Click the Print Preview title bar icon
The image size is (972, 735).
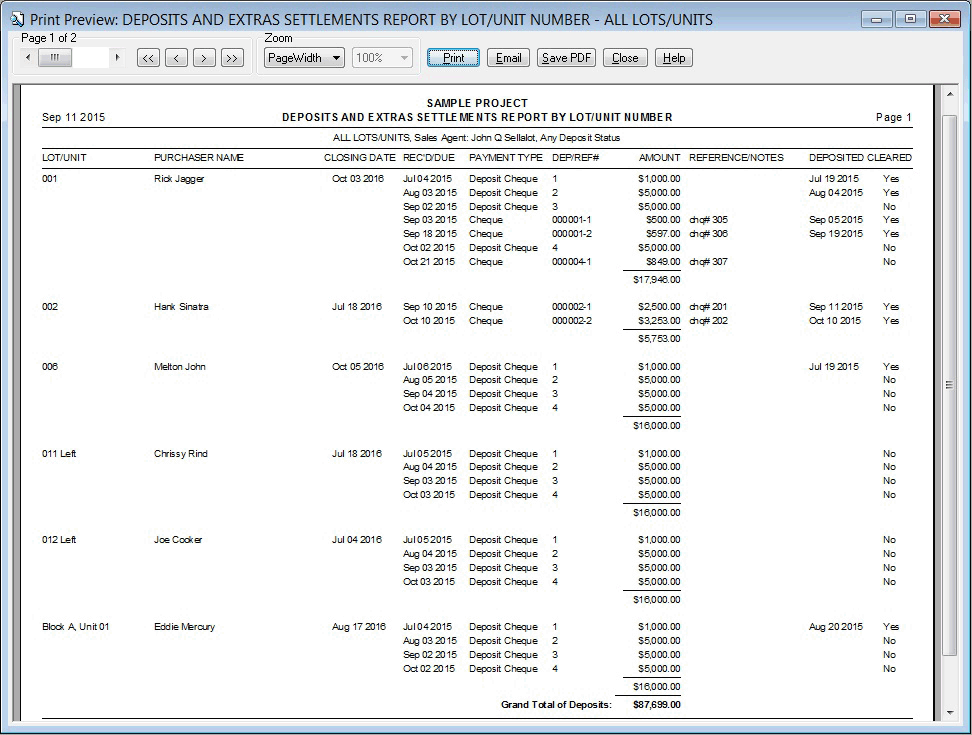click(17, 20)
